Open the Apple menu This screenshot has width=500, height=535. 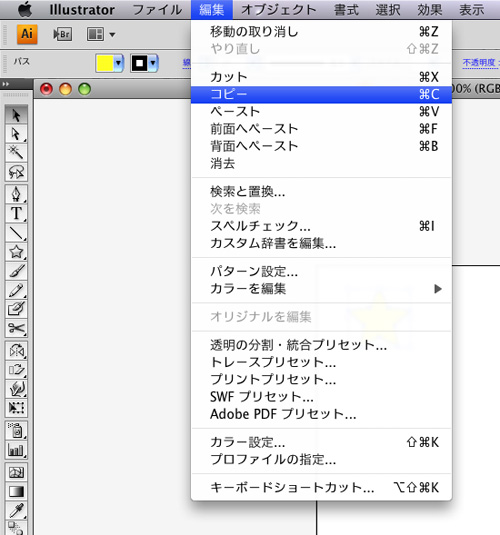pos(25,10)
